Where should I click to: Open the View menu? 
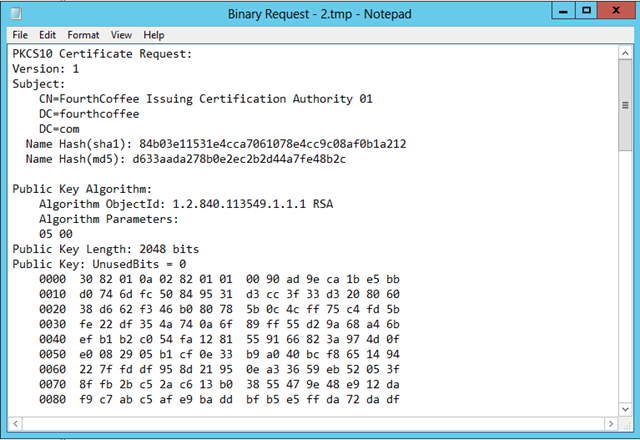pyautogui.click(x=121, y=35)
